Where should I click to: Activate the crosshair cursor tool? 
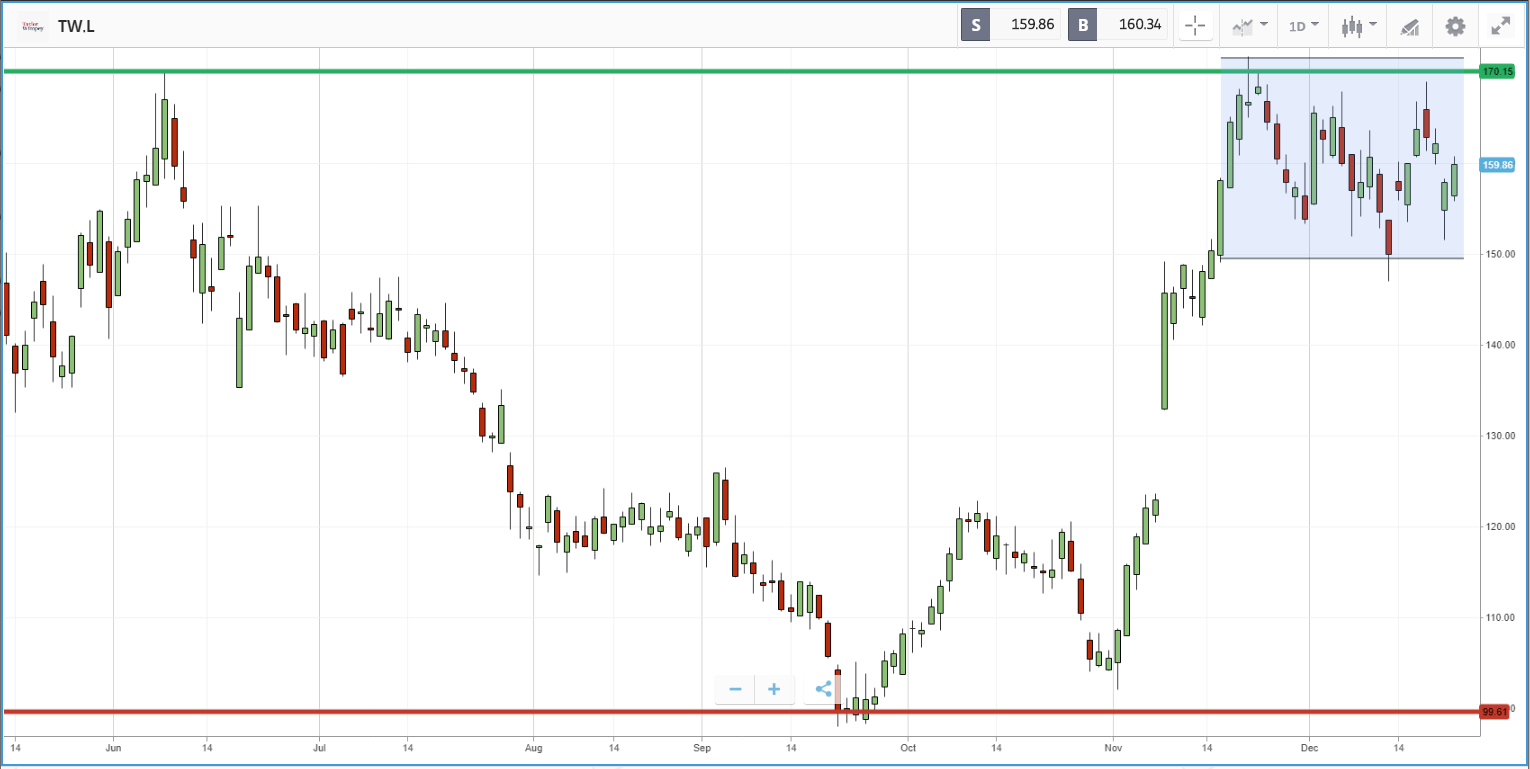pos(1196,26)
